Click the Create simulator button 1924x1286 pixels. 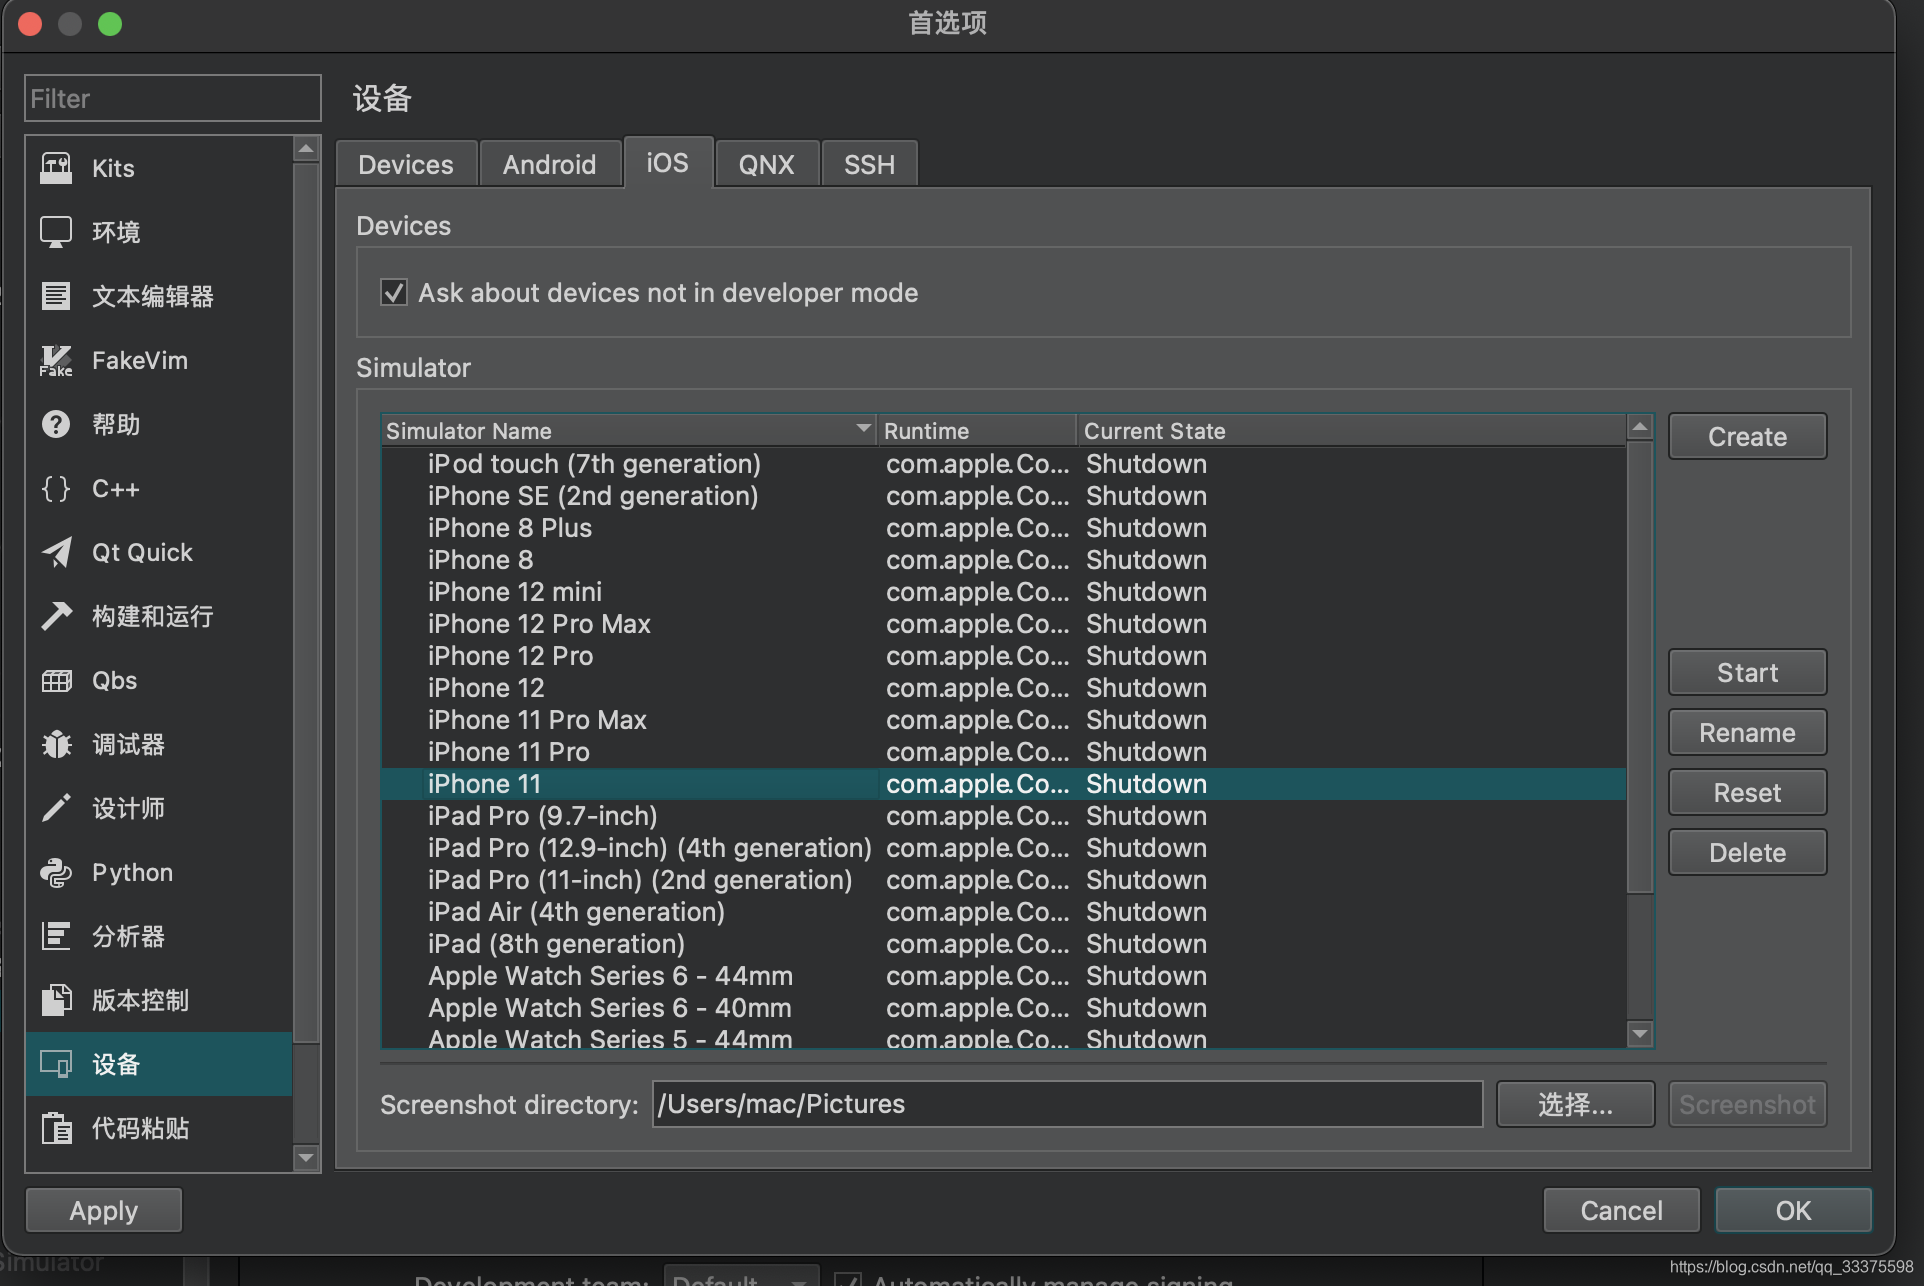coord(1747,437)
